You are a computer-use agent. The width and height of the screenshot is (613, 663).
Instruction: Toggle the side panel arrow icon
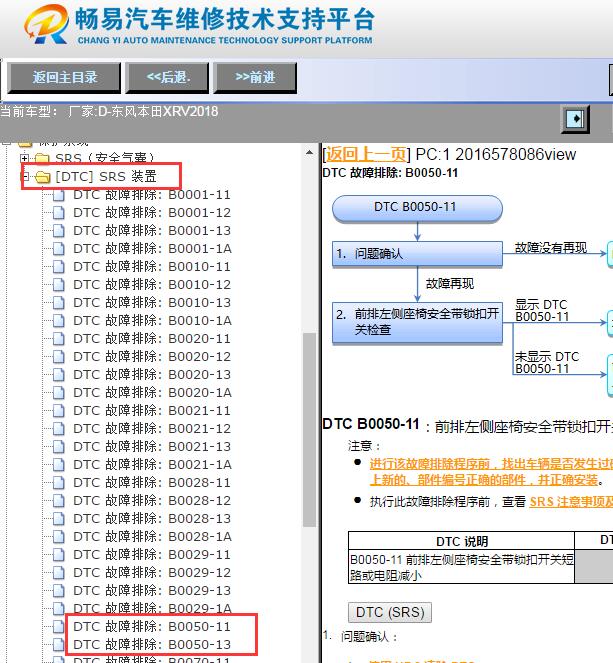pos(575,118)
